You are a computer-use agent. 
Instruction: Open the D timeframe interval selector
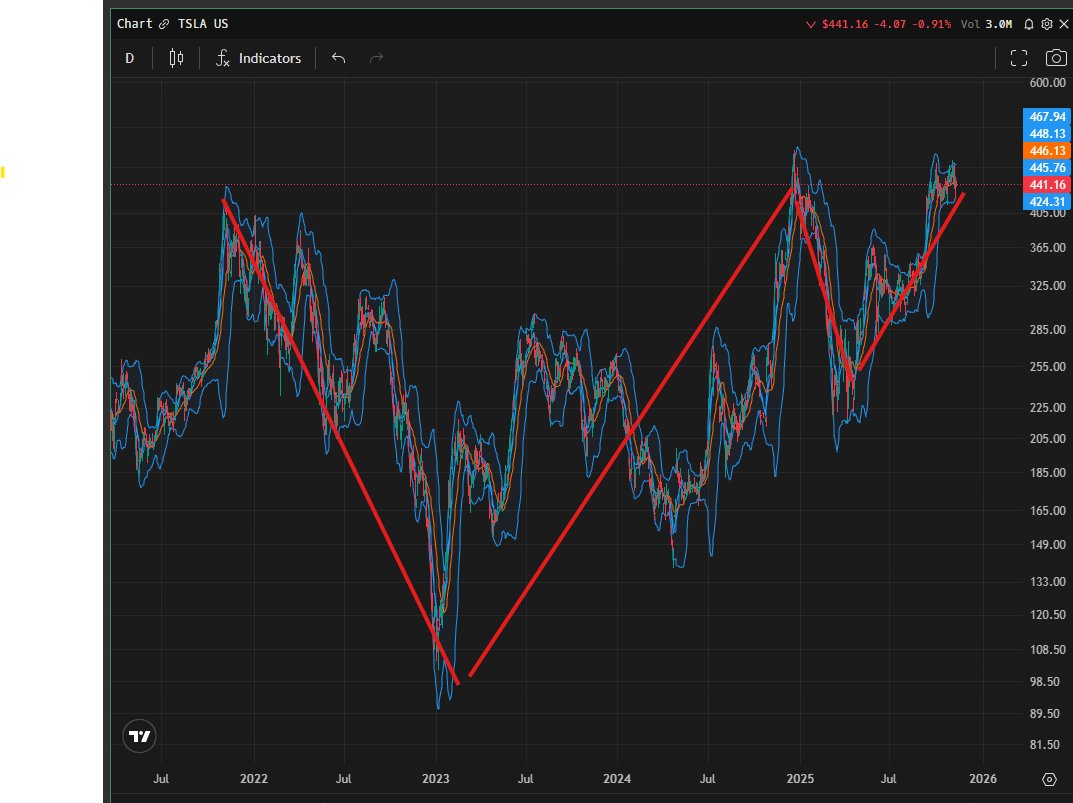point(129,58)
